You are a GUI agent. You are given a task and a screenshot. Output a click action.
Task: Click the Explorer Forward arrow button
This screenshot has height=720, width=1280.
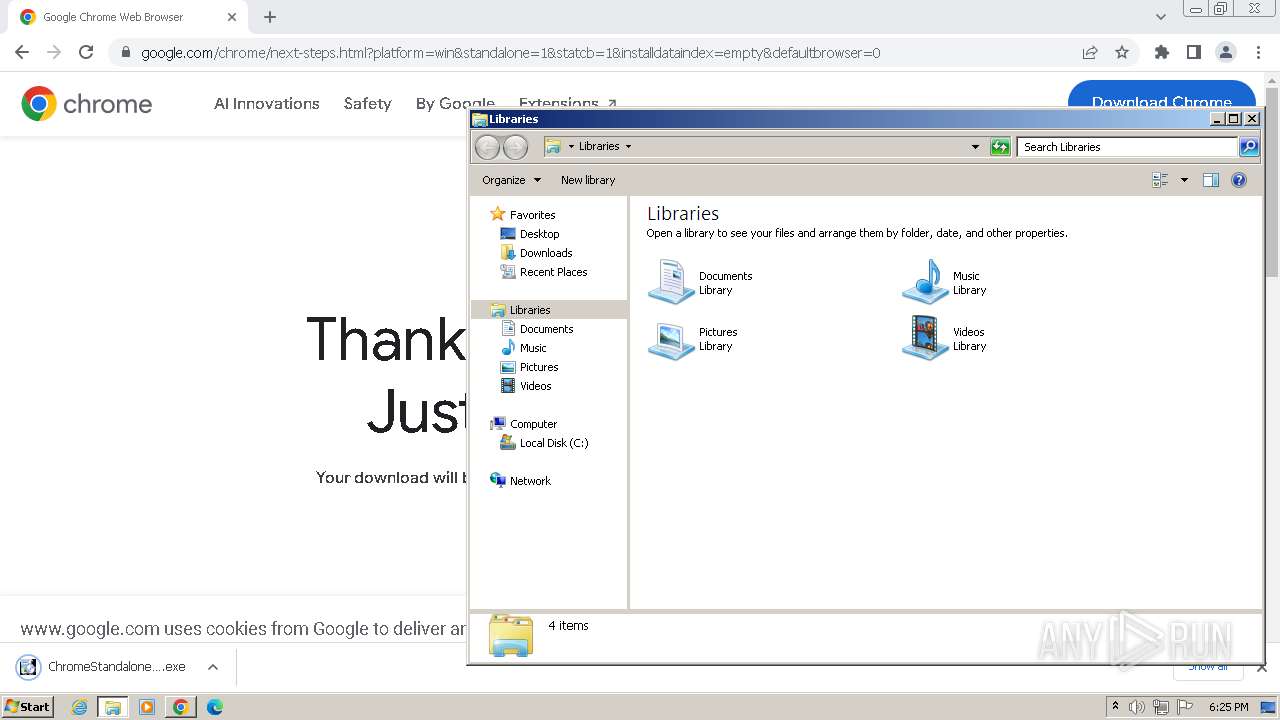coord(515,147)
